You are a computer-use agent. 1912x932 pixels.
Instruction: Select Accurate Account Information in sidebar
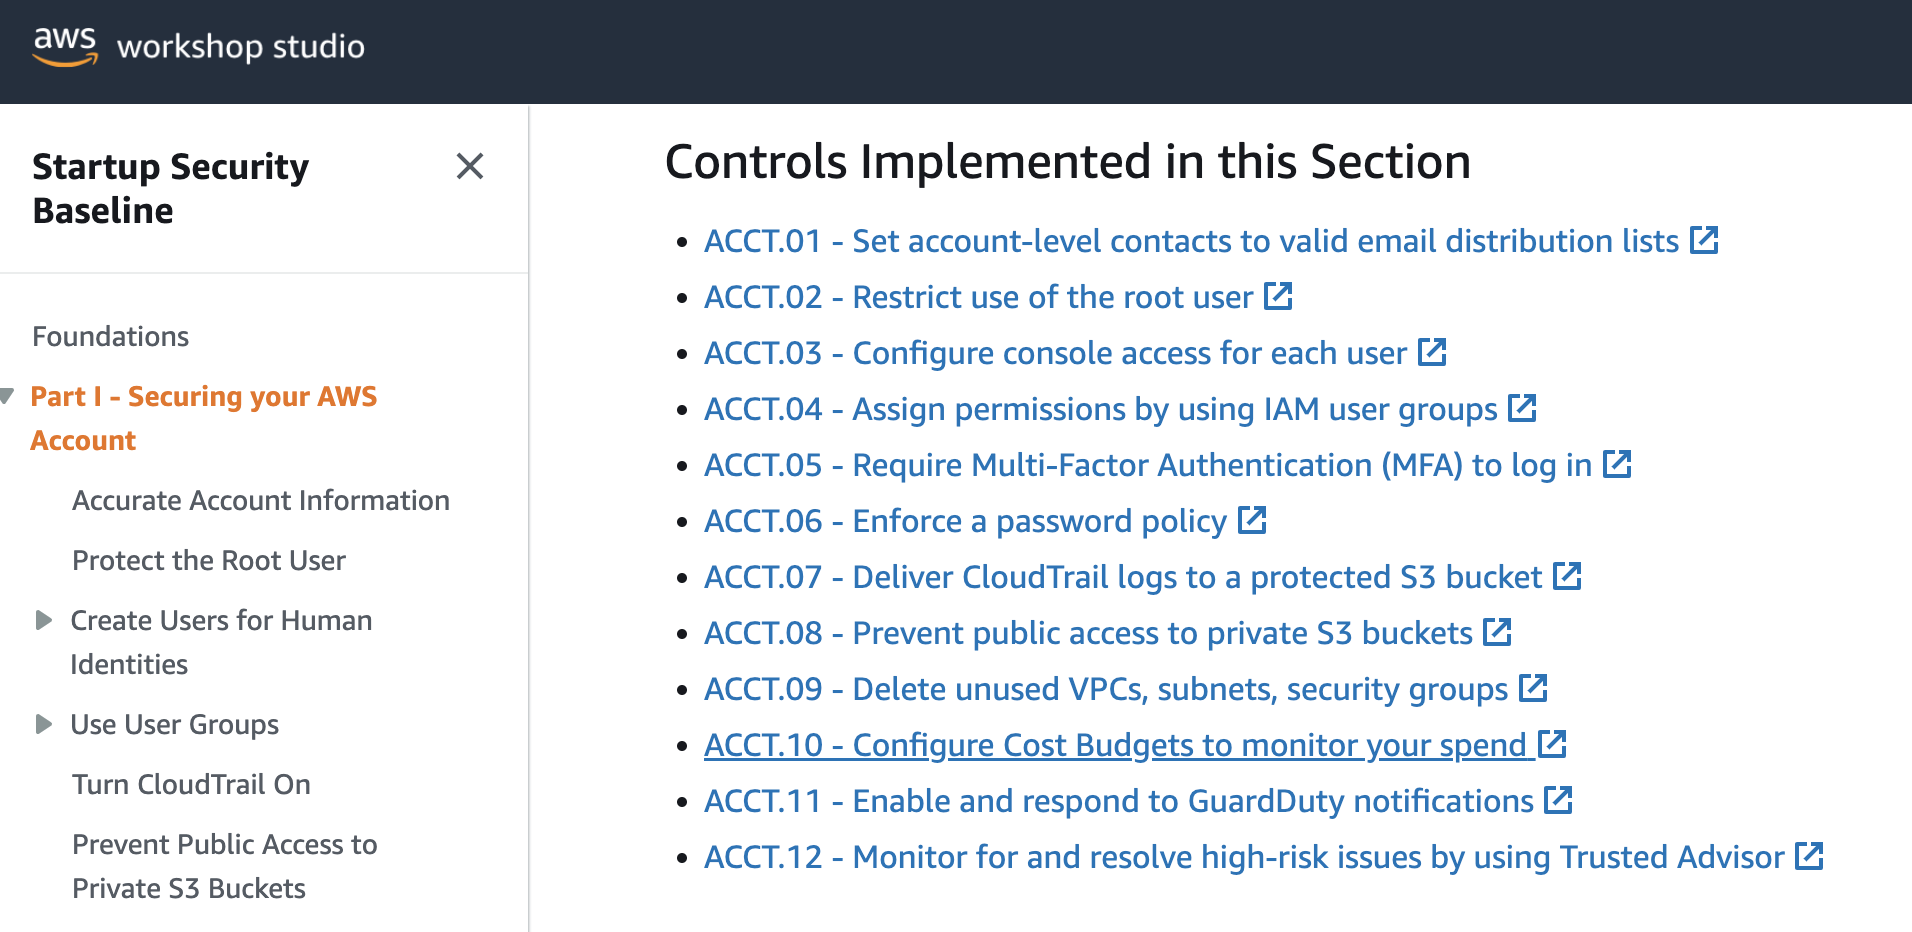pos(260,500)
